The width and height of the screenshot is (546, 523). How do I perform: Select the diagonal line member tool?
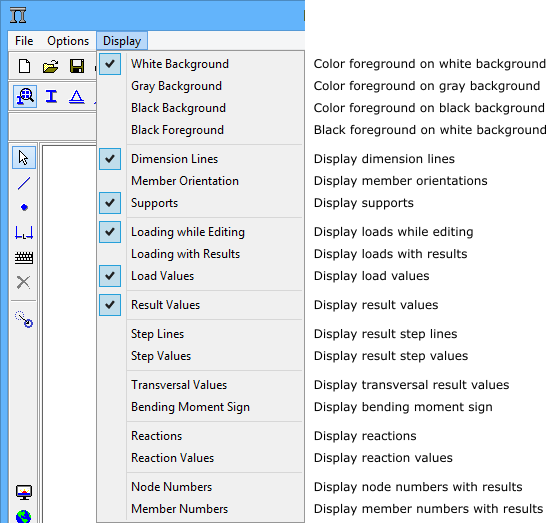[24, 183]
